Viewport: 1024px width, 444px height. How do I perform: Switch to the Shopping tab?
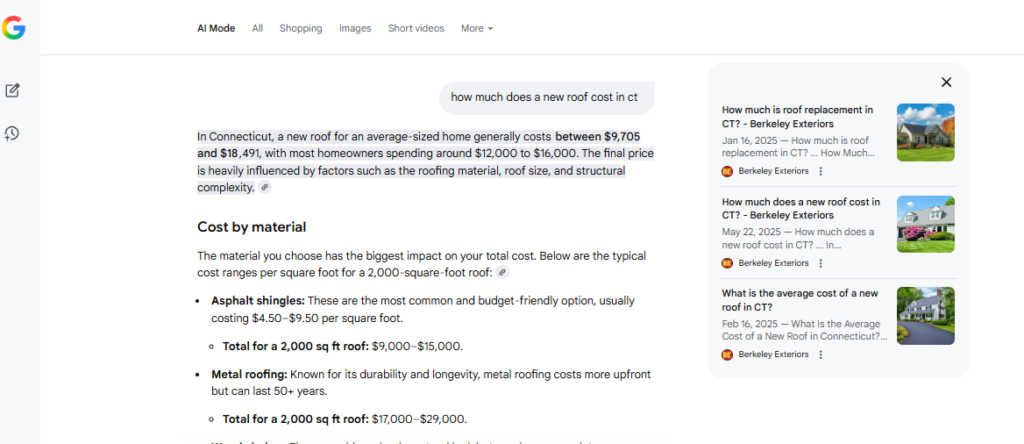pyautogui.click(x=301, y=29)
